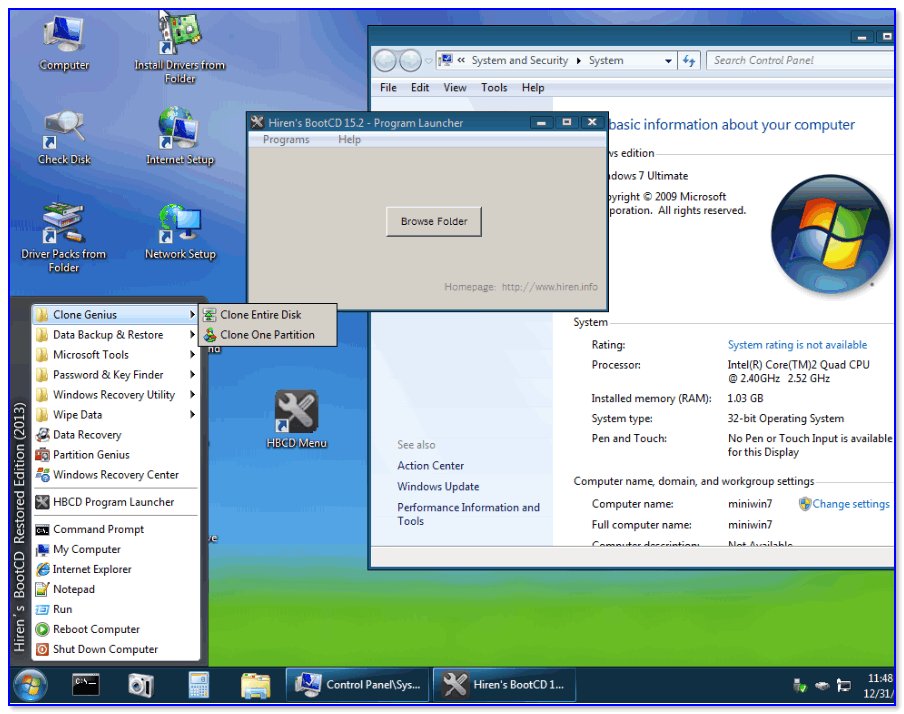Image resolution: width=904 pixels, height=714 pixels.
Task: Open the calculator icon in taskbar
Action: pos(198,685)
